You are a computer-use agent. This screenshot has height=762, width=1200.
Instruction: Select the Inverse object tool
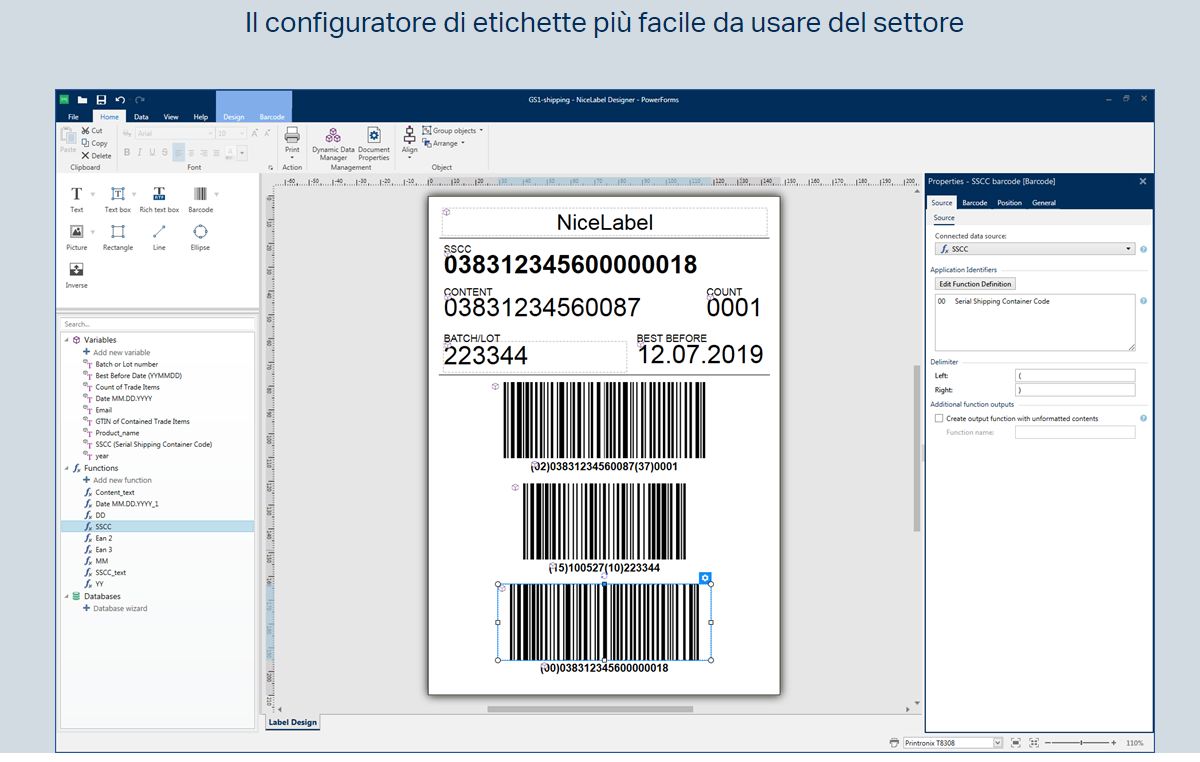pyautogui.click(x=76, y=271)
